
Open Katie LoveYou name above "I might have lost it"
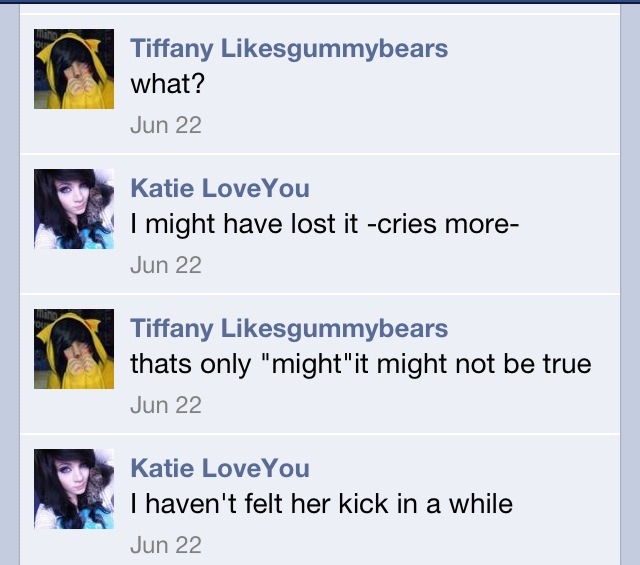coord(220,188)
